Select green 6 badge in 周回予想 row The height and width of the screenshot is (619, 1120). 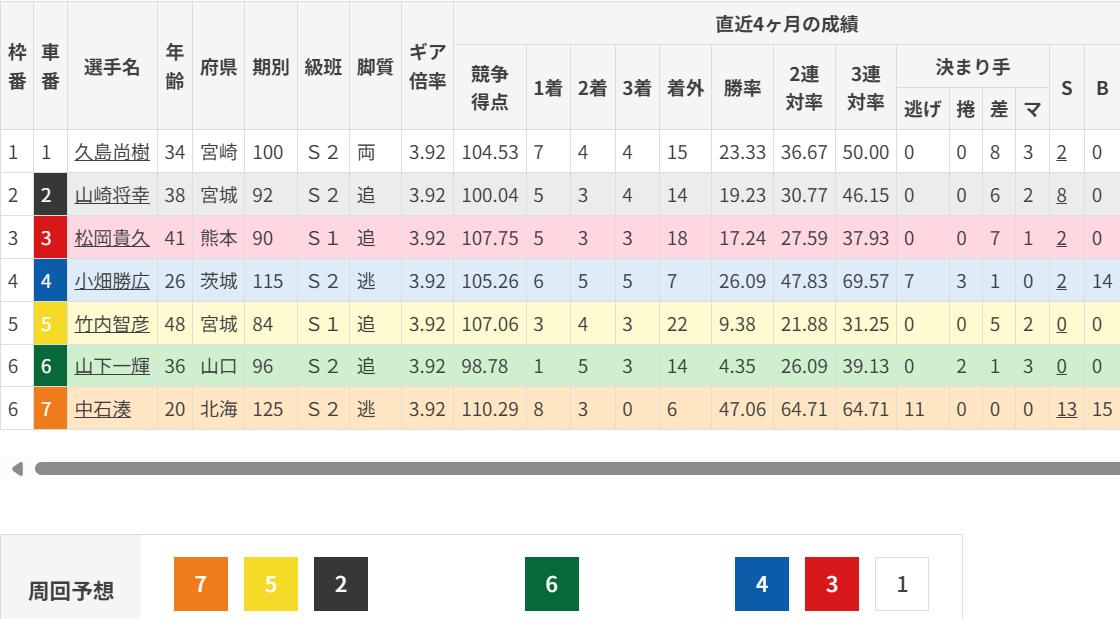click(x=551, y=584)
